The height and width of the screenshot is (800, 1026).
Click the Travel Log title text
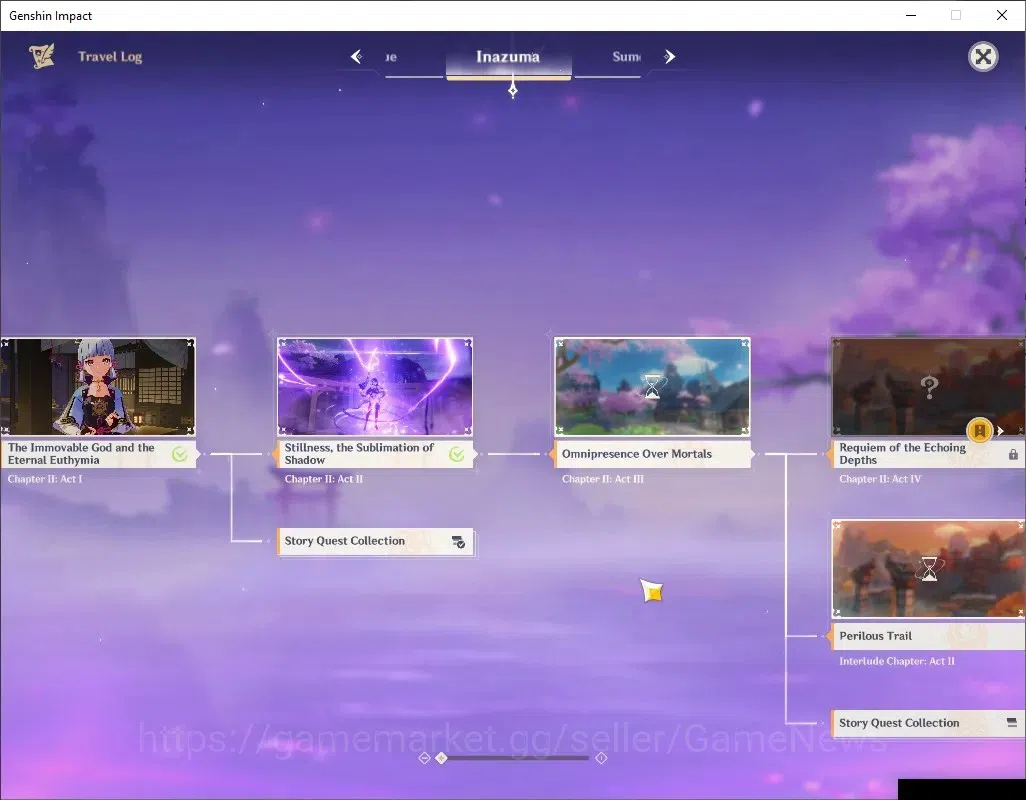point(110,57)
